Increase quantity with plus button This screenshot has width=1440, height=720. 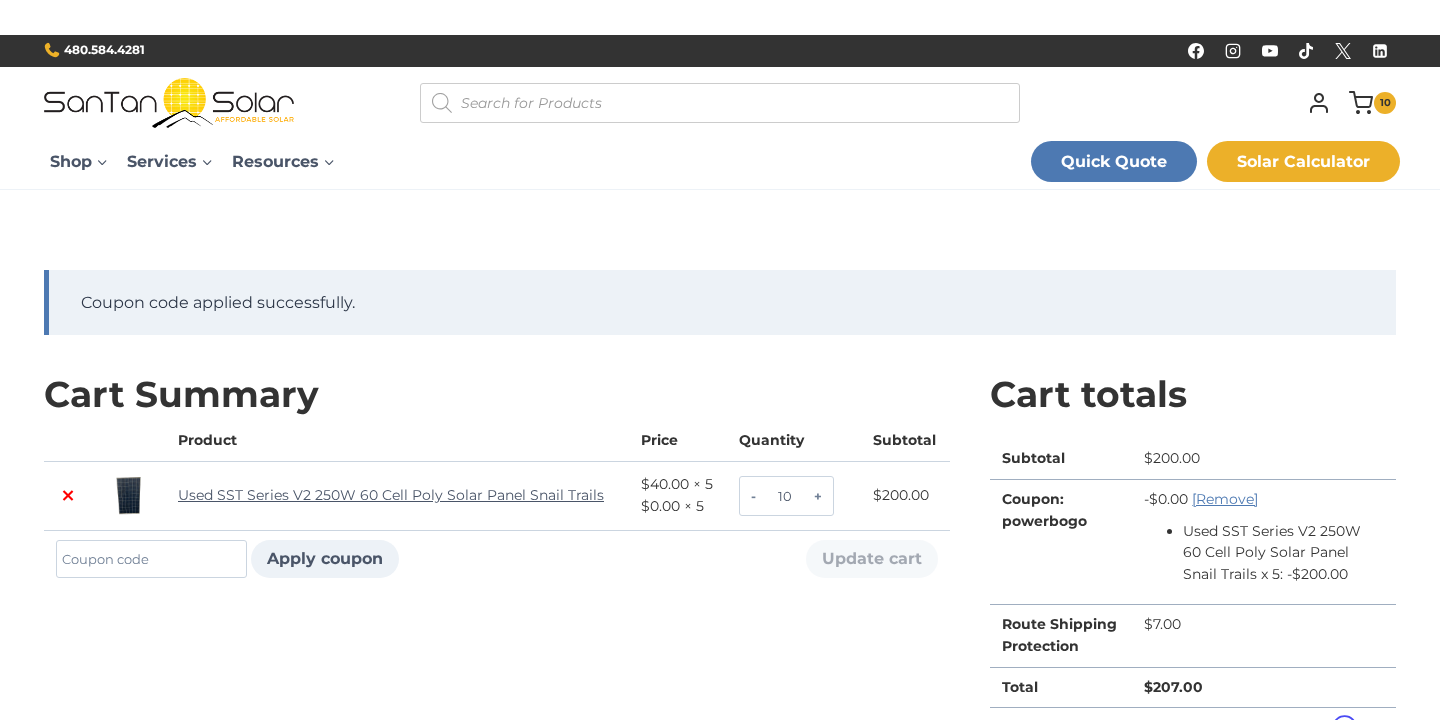tap(818, 496)
